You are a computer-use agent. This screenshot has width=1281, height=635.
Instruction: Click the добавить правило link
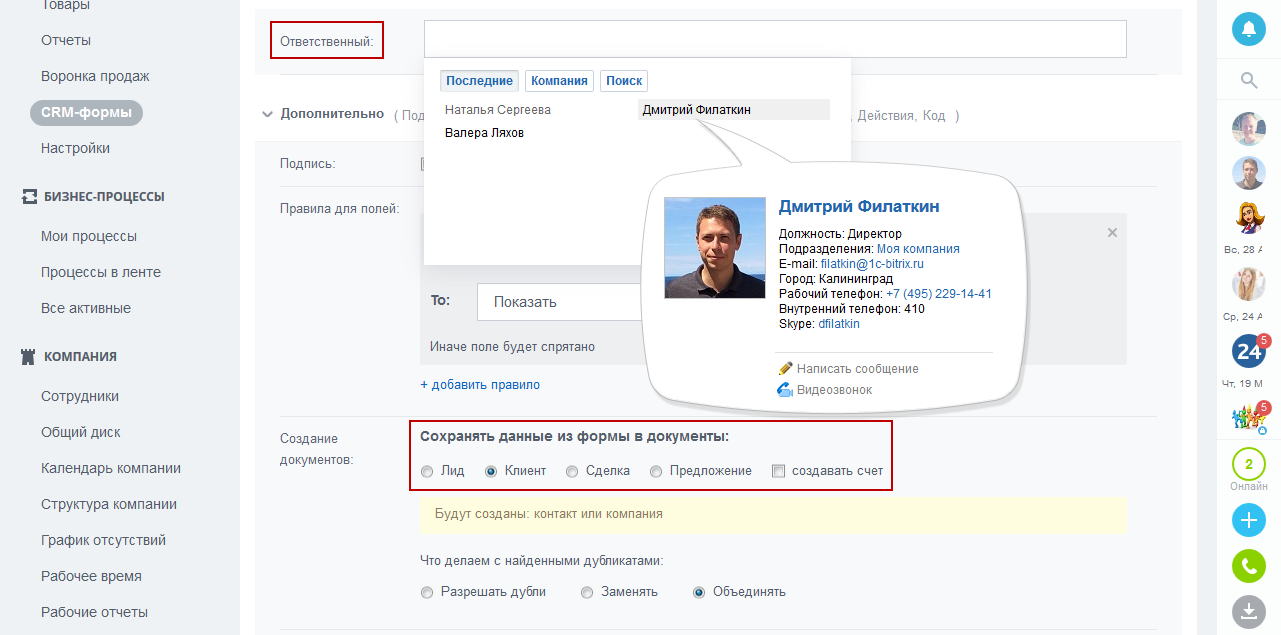[480, 385]
